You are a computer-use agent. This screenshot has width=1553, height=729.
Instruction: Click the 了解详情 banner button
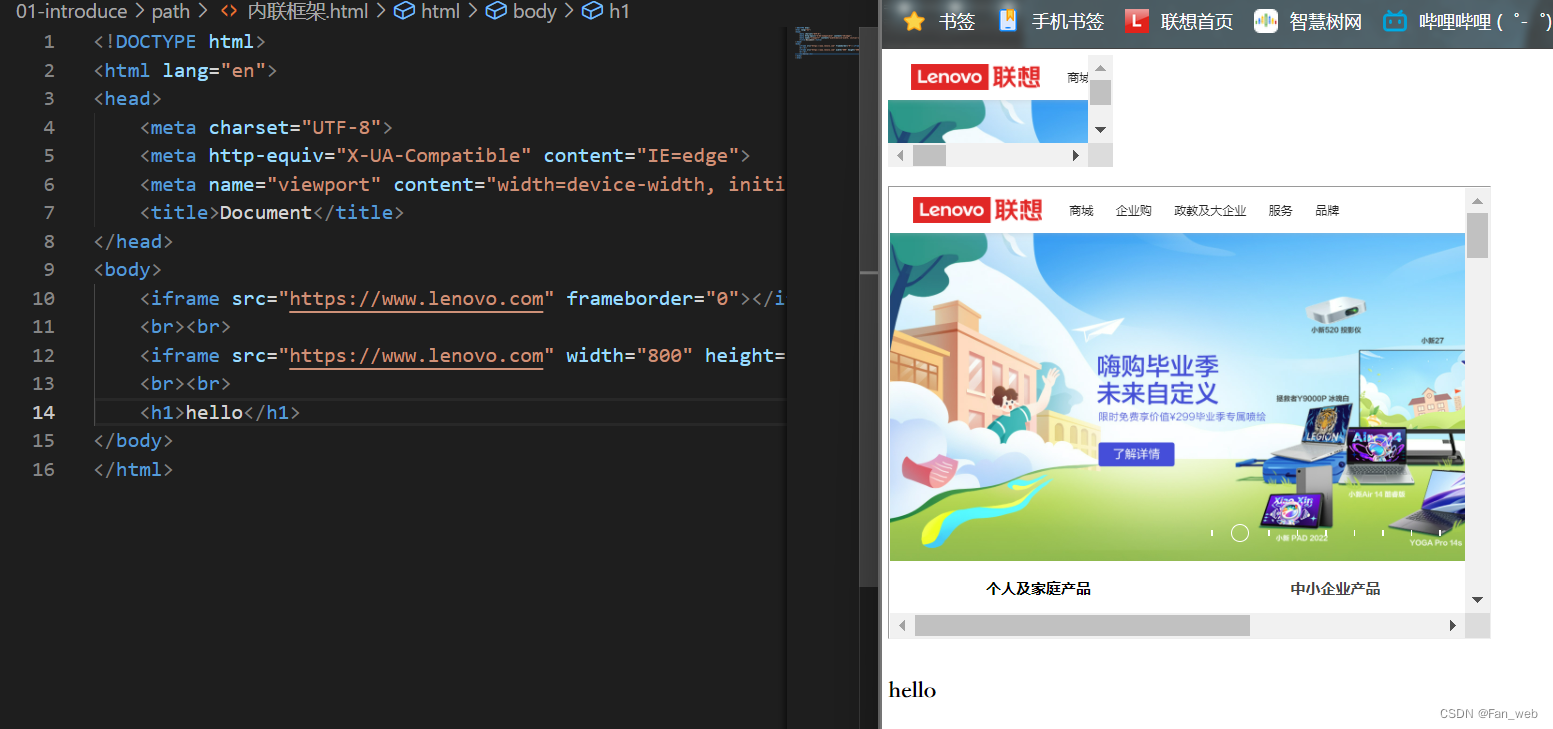(1136, 454)
